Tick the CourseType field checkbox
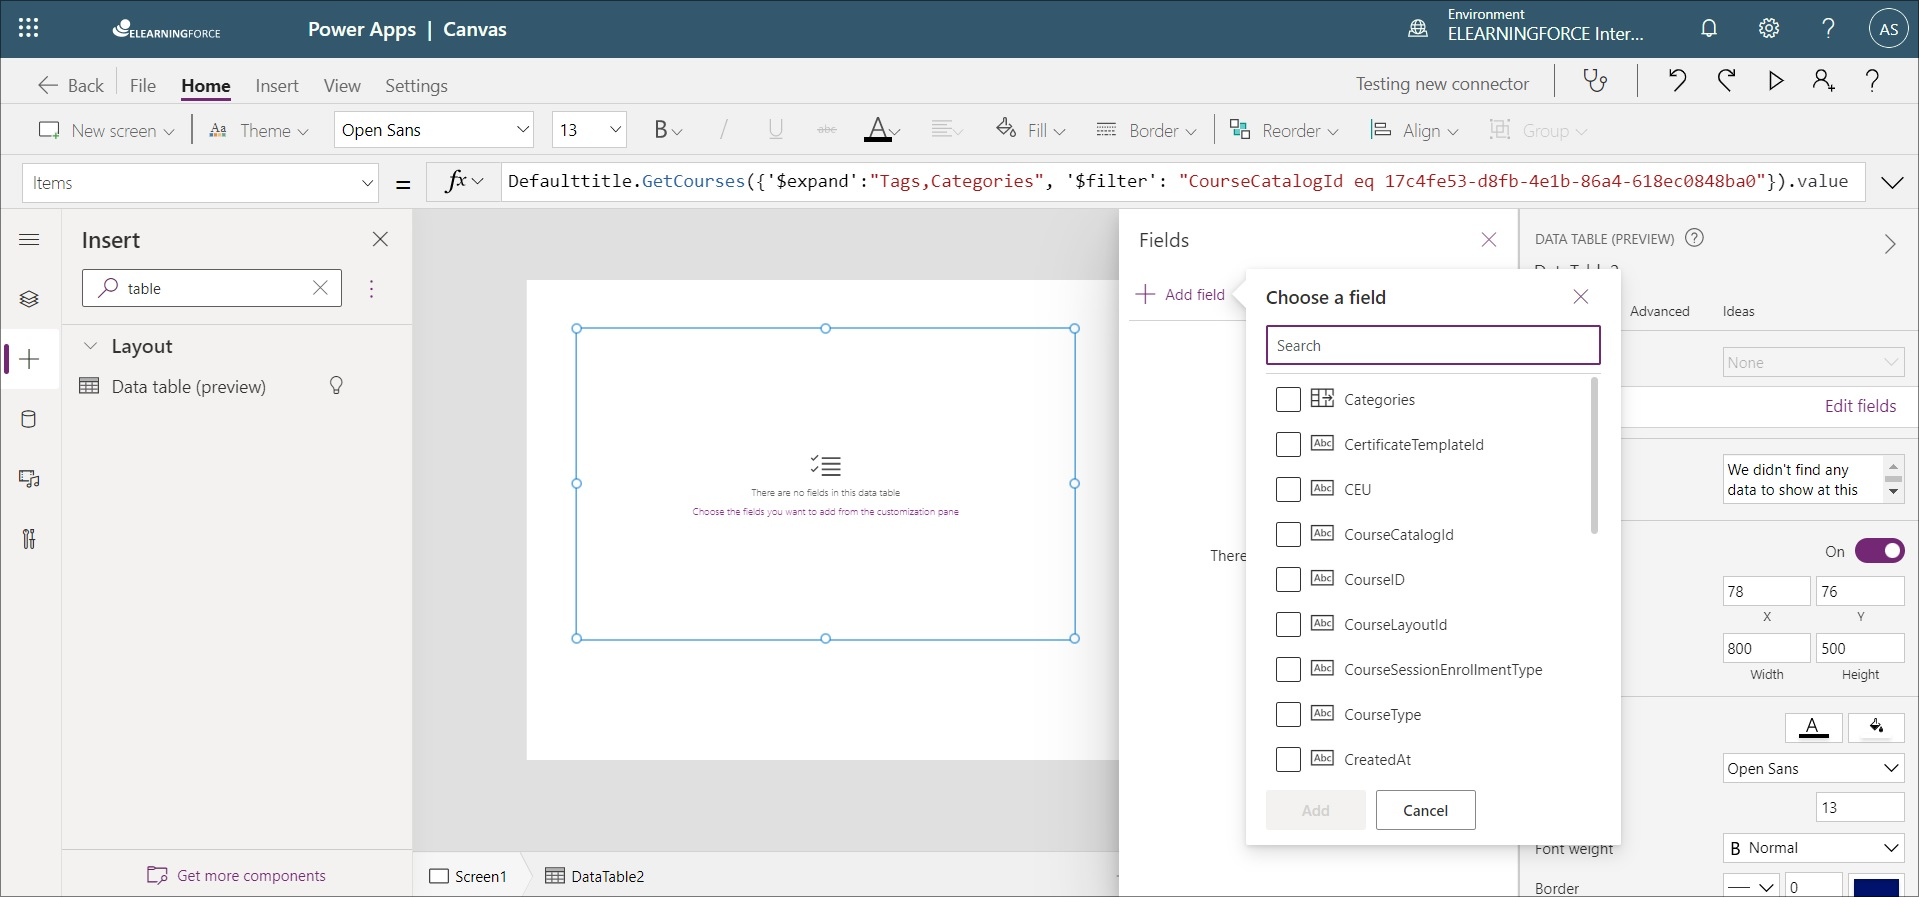The image size is (1919, 897). (1288, 714)
